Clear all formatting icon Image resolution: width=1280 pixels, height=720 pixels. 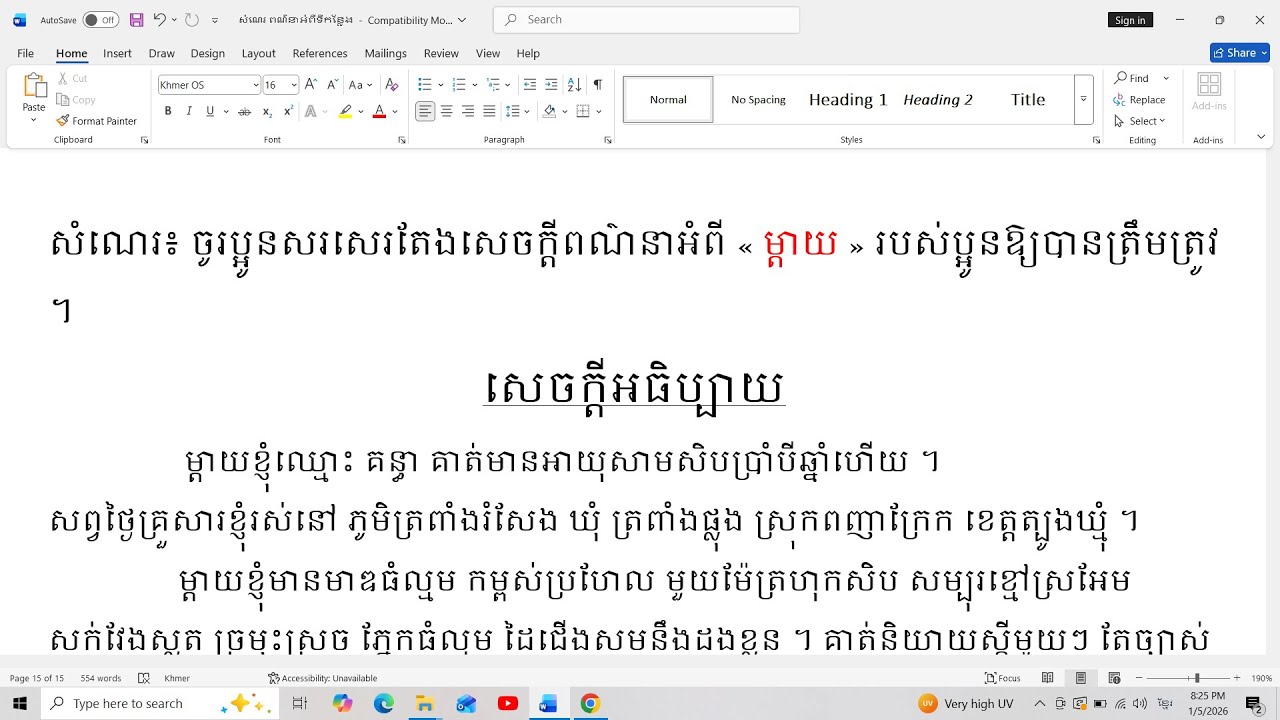coord(392,85)
